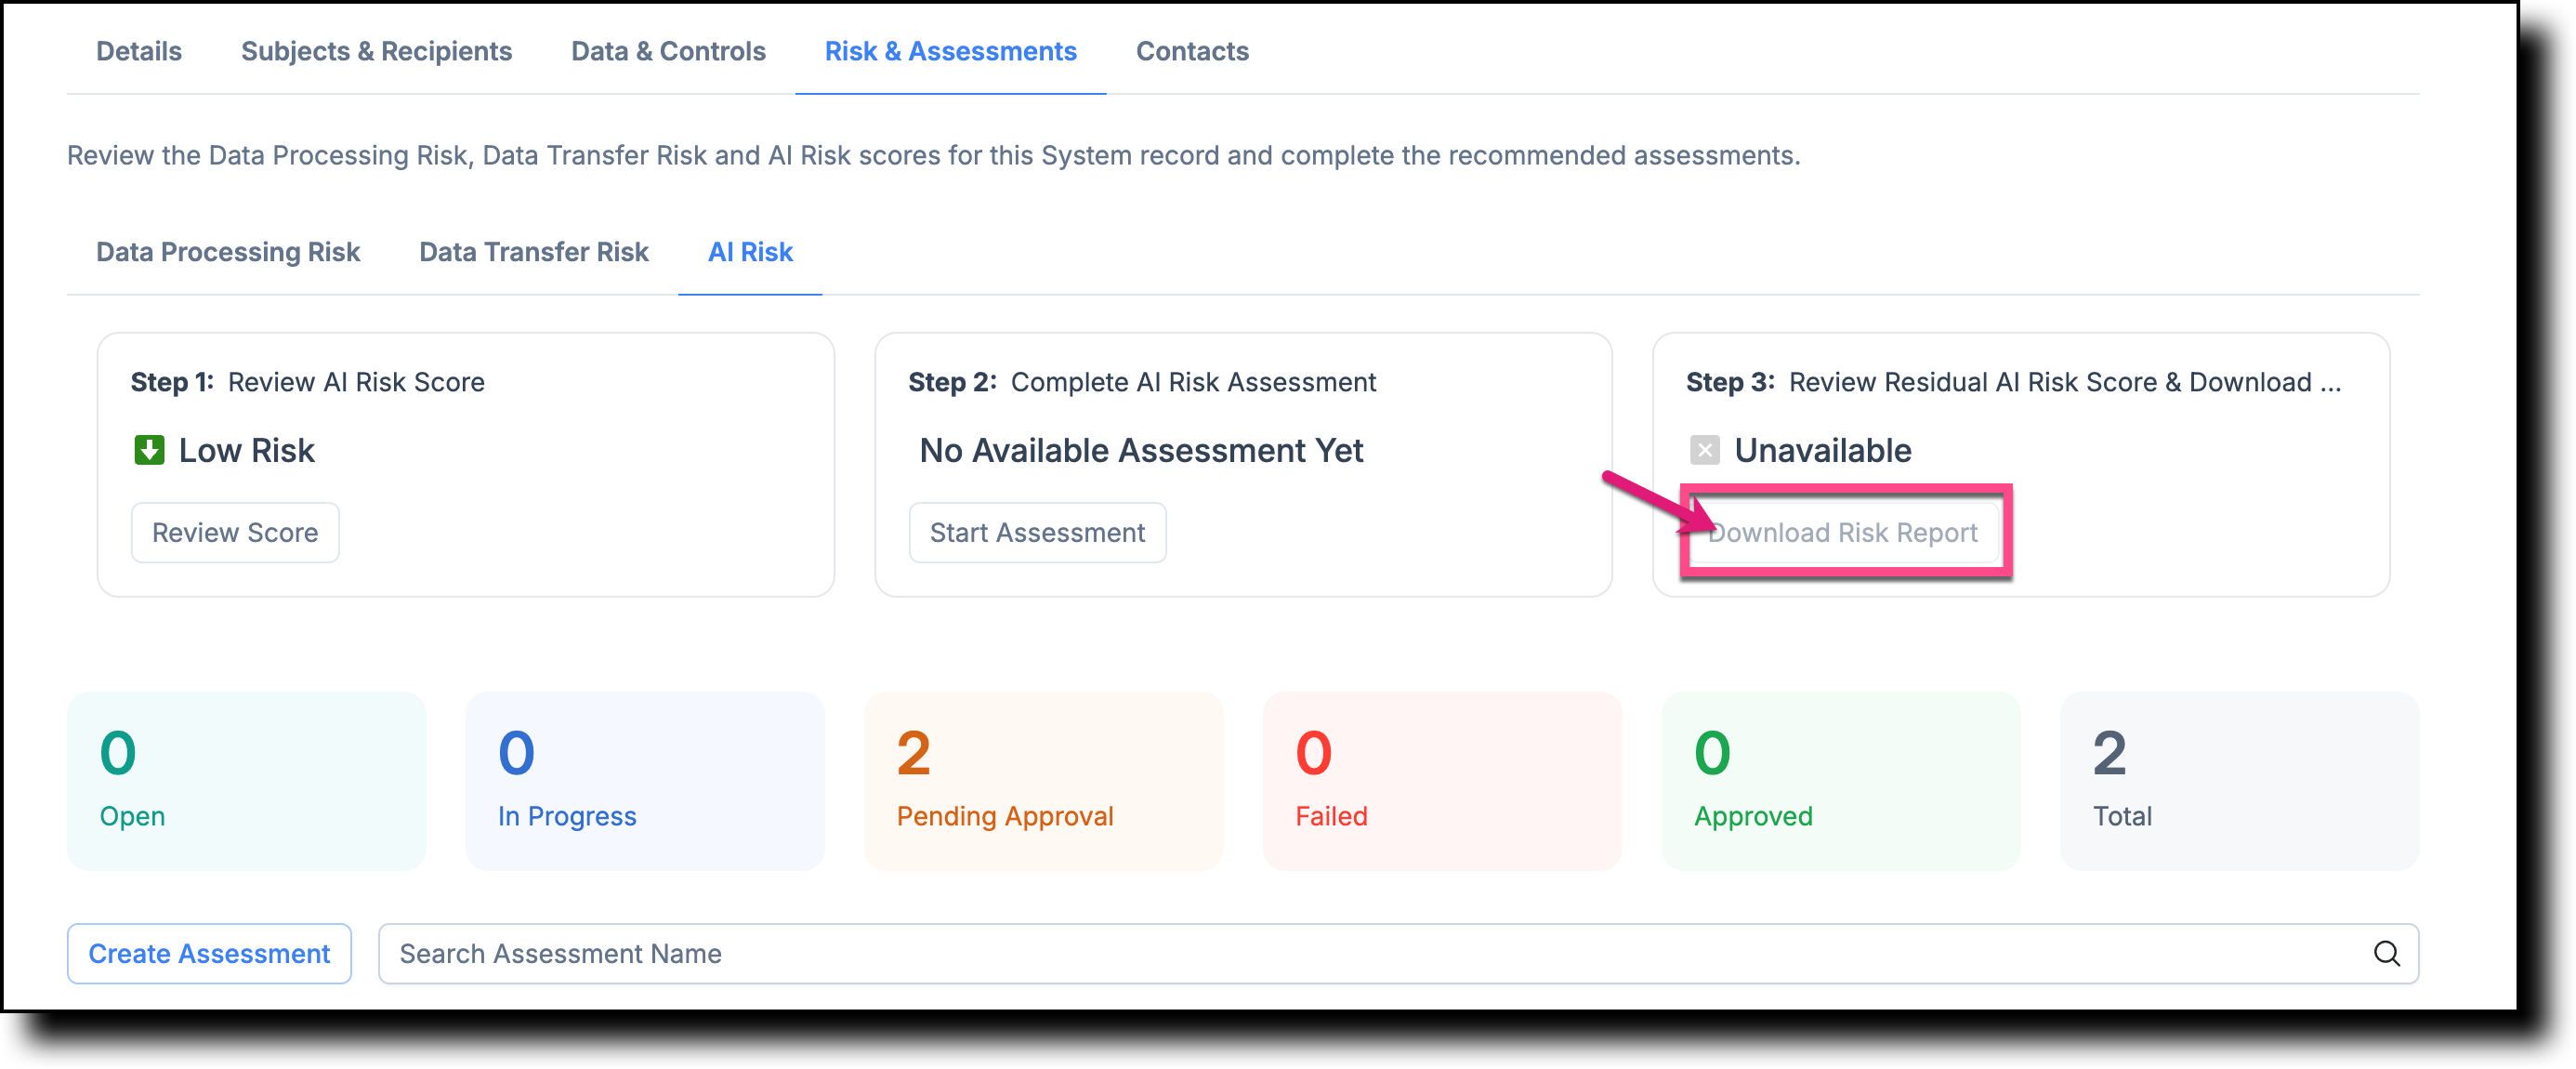2576x1069 pixels.
Task: Click the Start Assessment button
Action: click(x=1037, y=532)
